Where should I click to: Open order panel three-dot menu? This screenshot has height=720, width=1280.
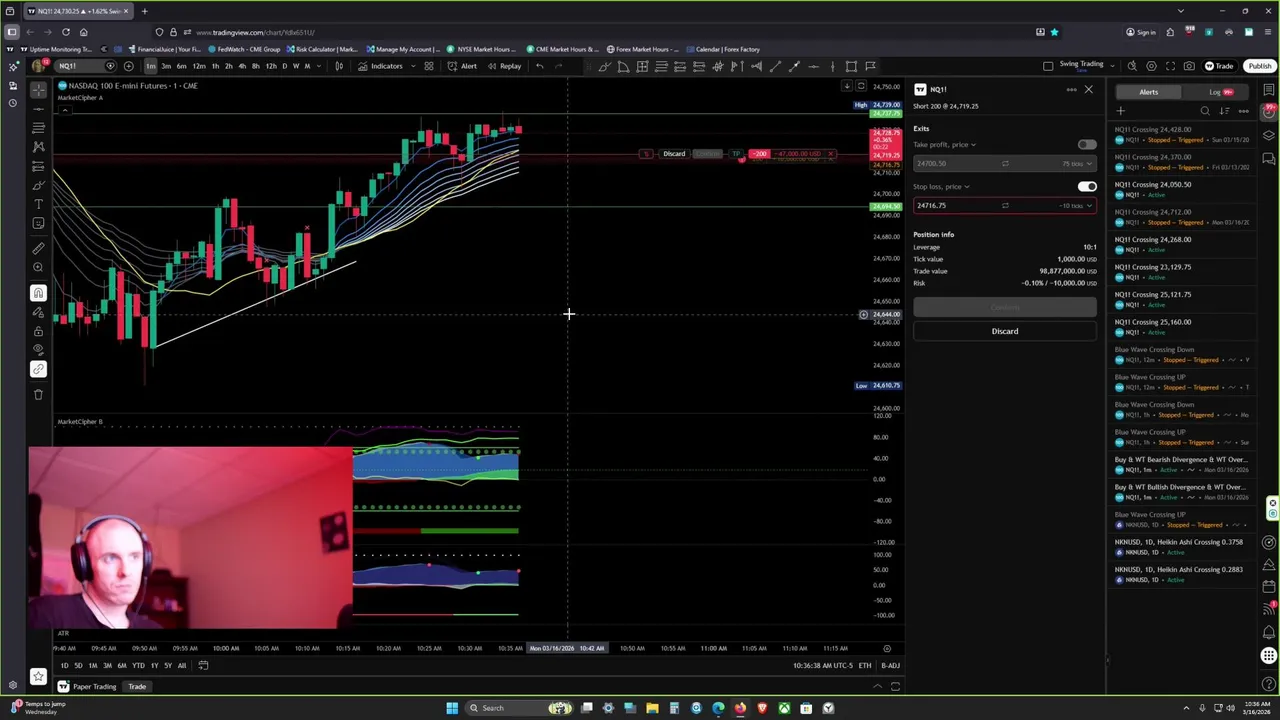pos(1071,90)
